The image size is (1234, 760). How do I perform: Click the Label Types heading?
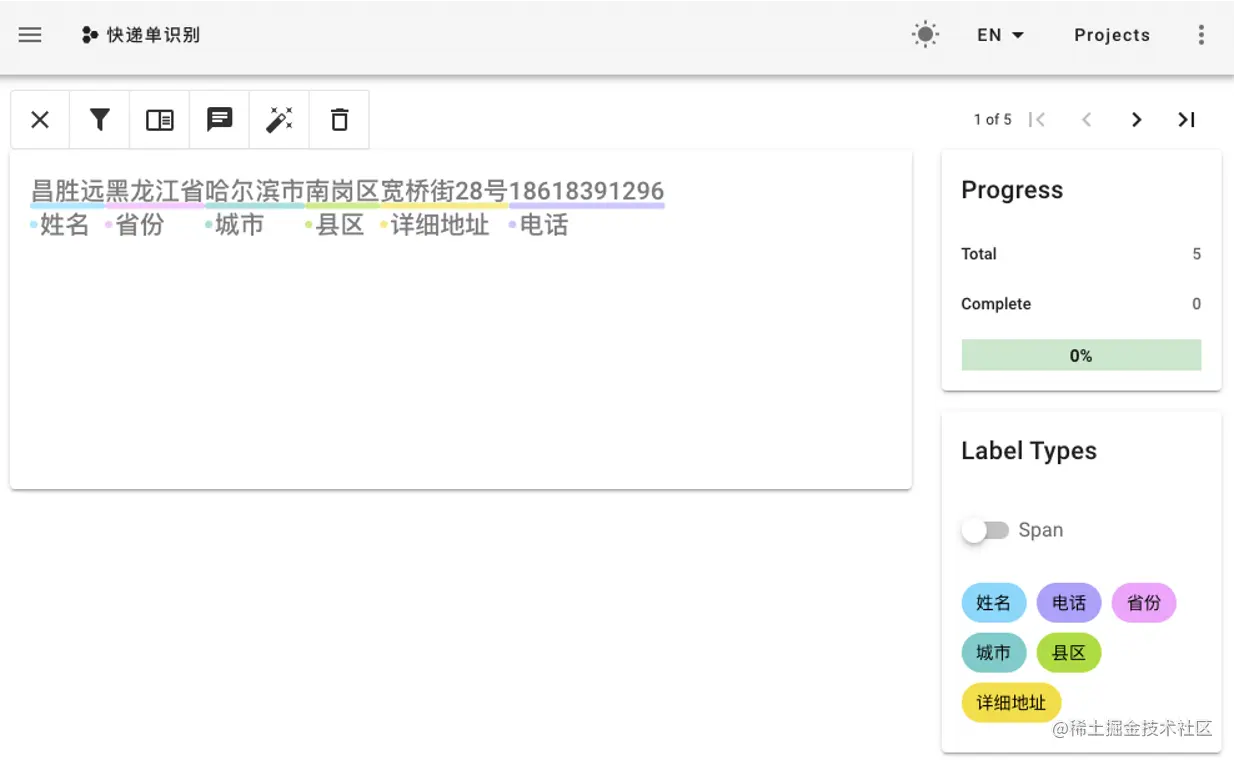(1029, 451)
